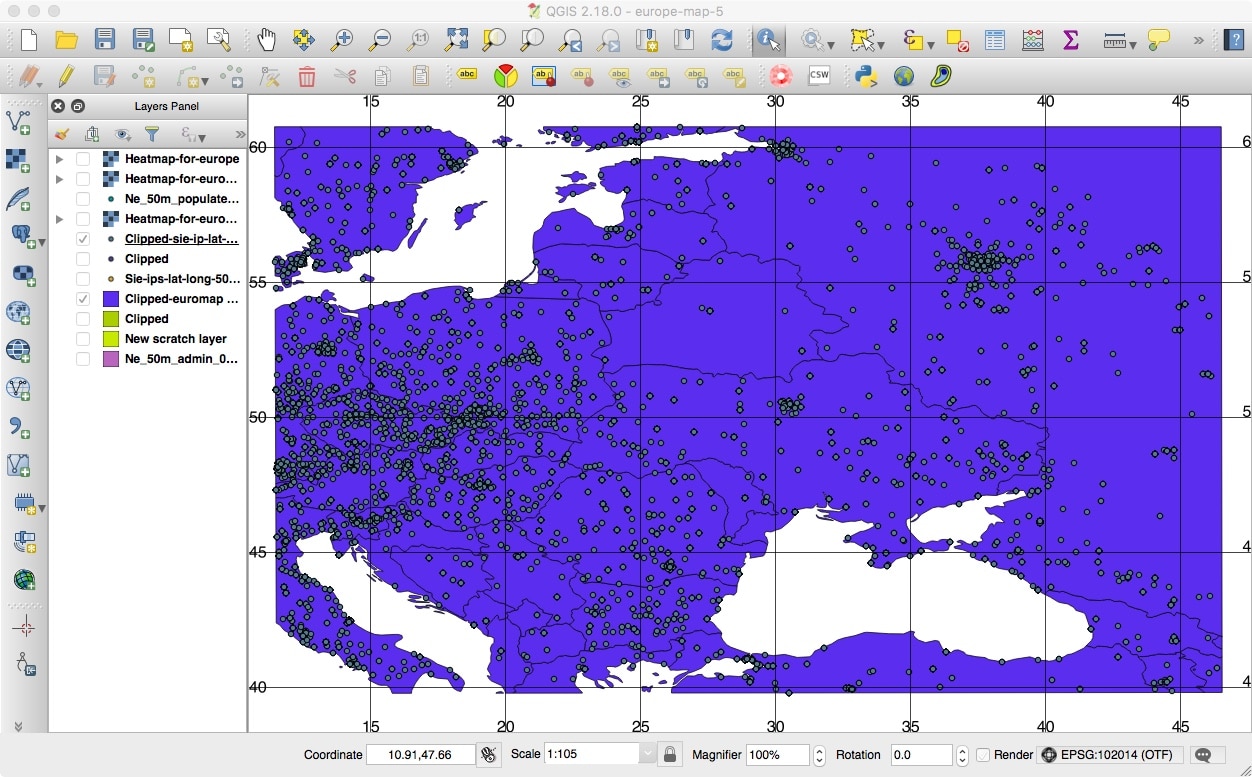Open the CSW MetaSearch catalog client
Screen dimensions: 1252x777
(x=819, y=75)
